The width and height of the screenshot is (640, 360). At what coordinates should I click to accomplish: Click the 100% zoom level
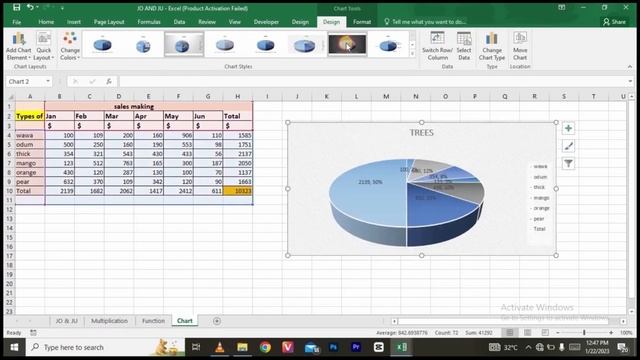pyautogui.click(x=626, y=333)
